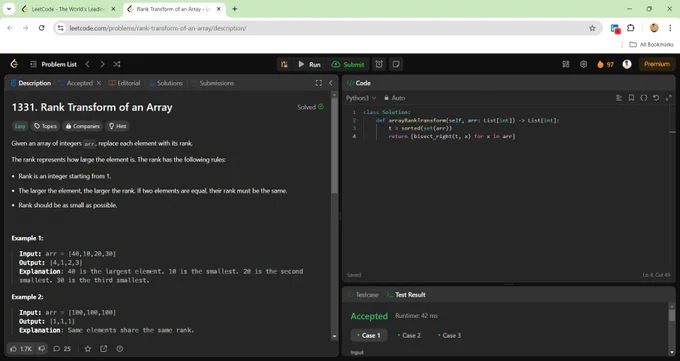Open All Bookmarks folder

click(651, 44)
